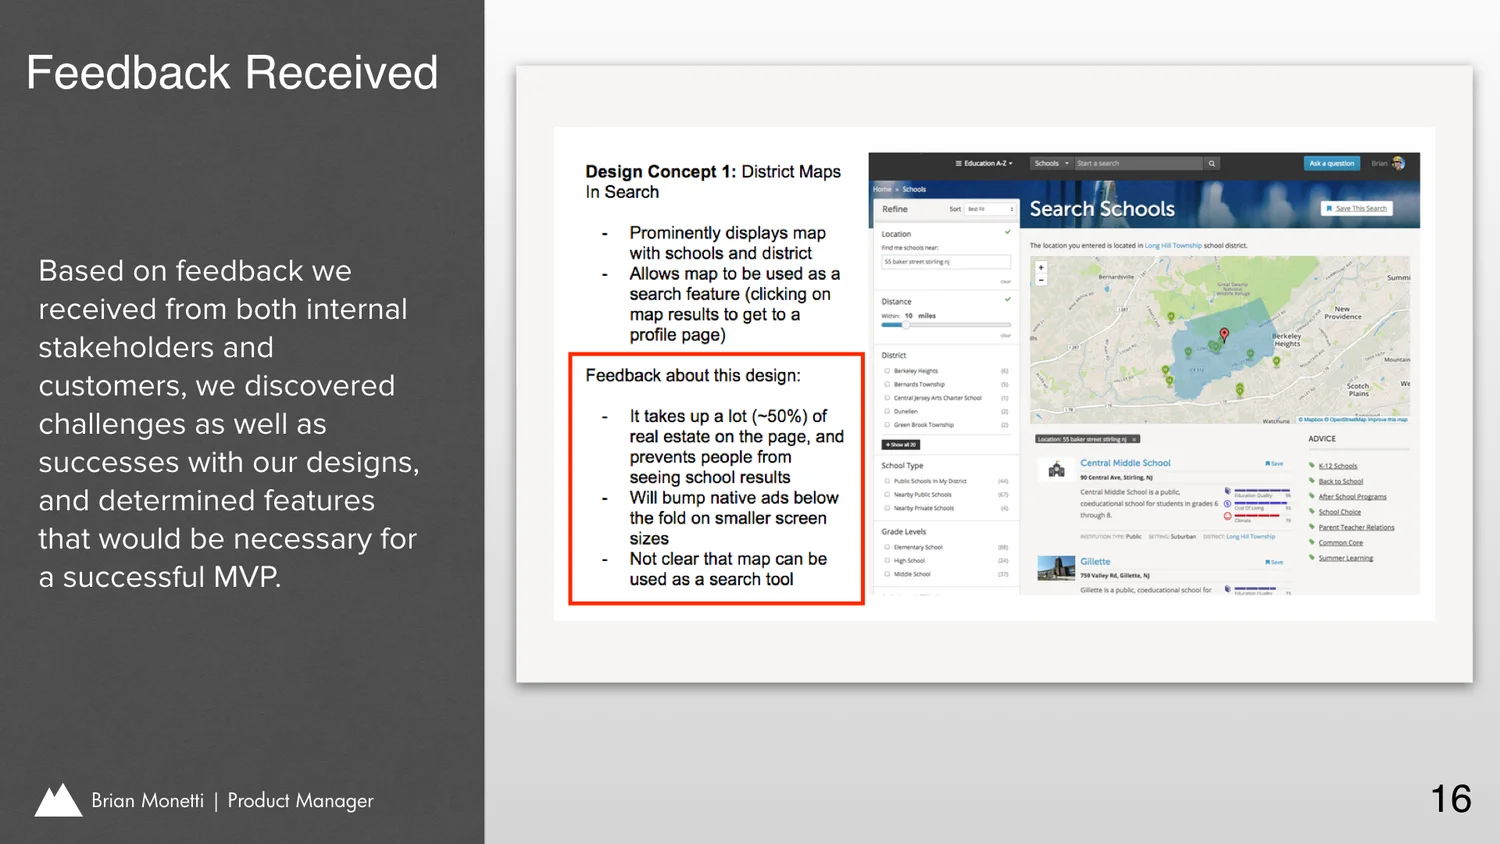This screenshot has width=1500, height=844.
Task: Click Central Middle School's Climate icon
Action: pyautogui.click(x=1227, y=516)
